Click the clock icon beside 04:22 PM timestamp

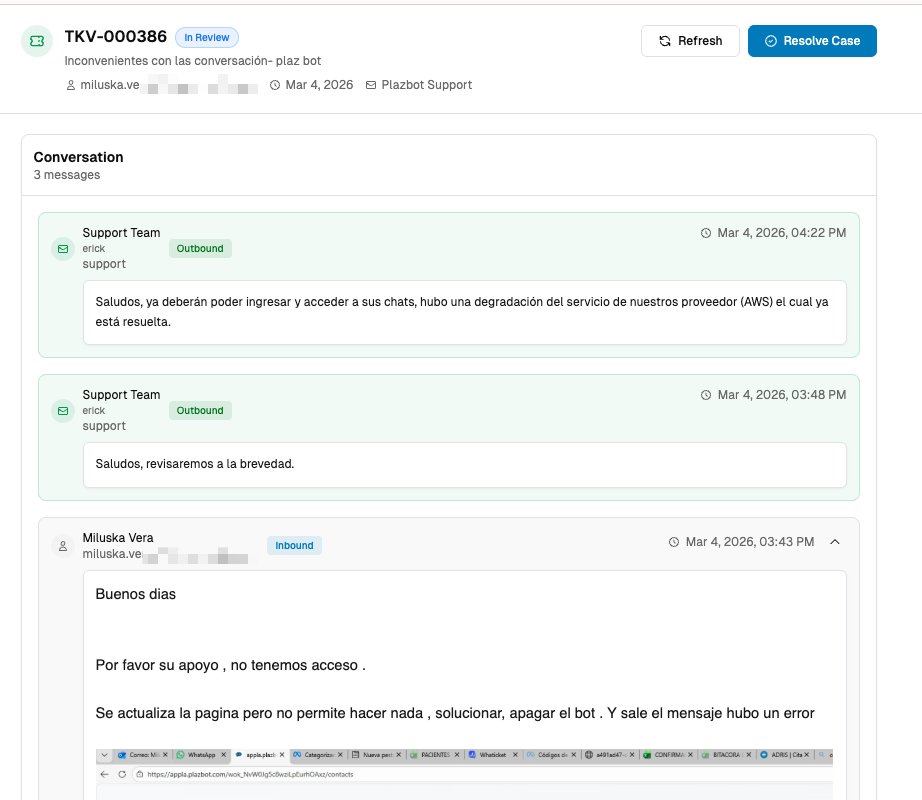pos(706,233)
